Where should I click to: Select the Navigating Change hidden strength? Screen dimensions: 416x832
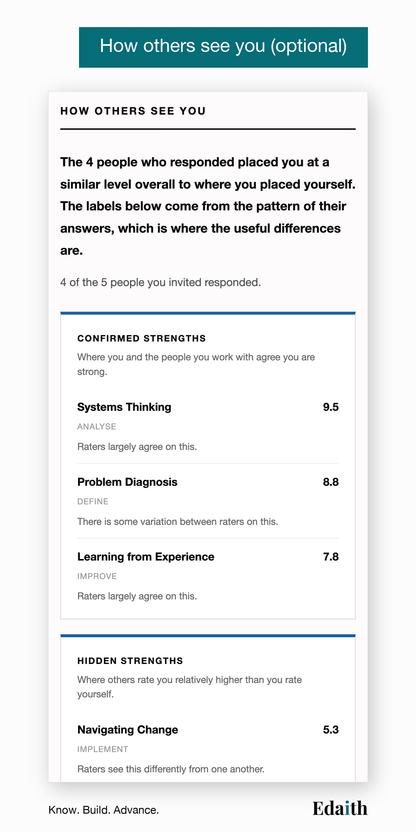(208, 749)
